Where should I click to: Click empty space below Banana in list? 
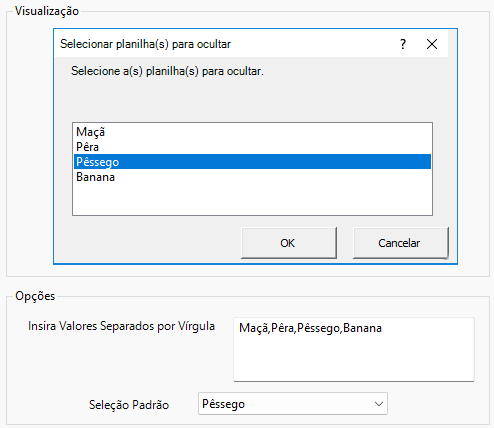252,199
